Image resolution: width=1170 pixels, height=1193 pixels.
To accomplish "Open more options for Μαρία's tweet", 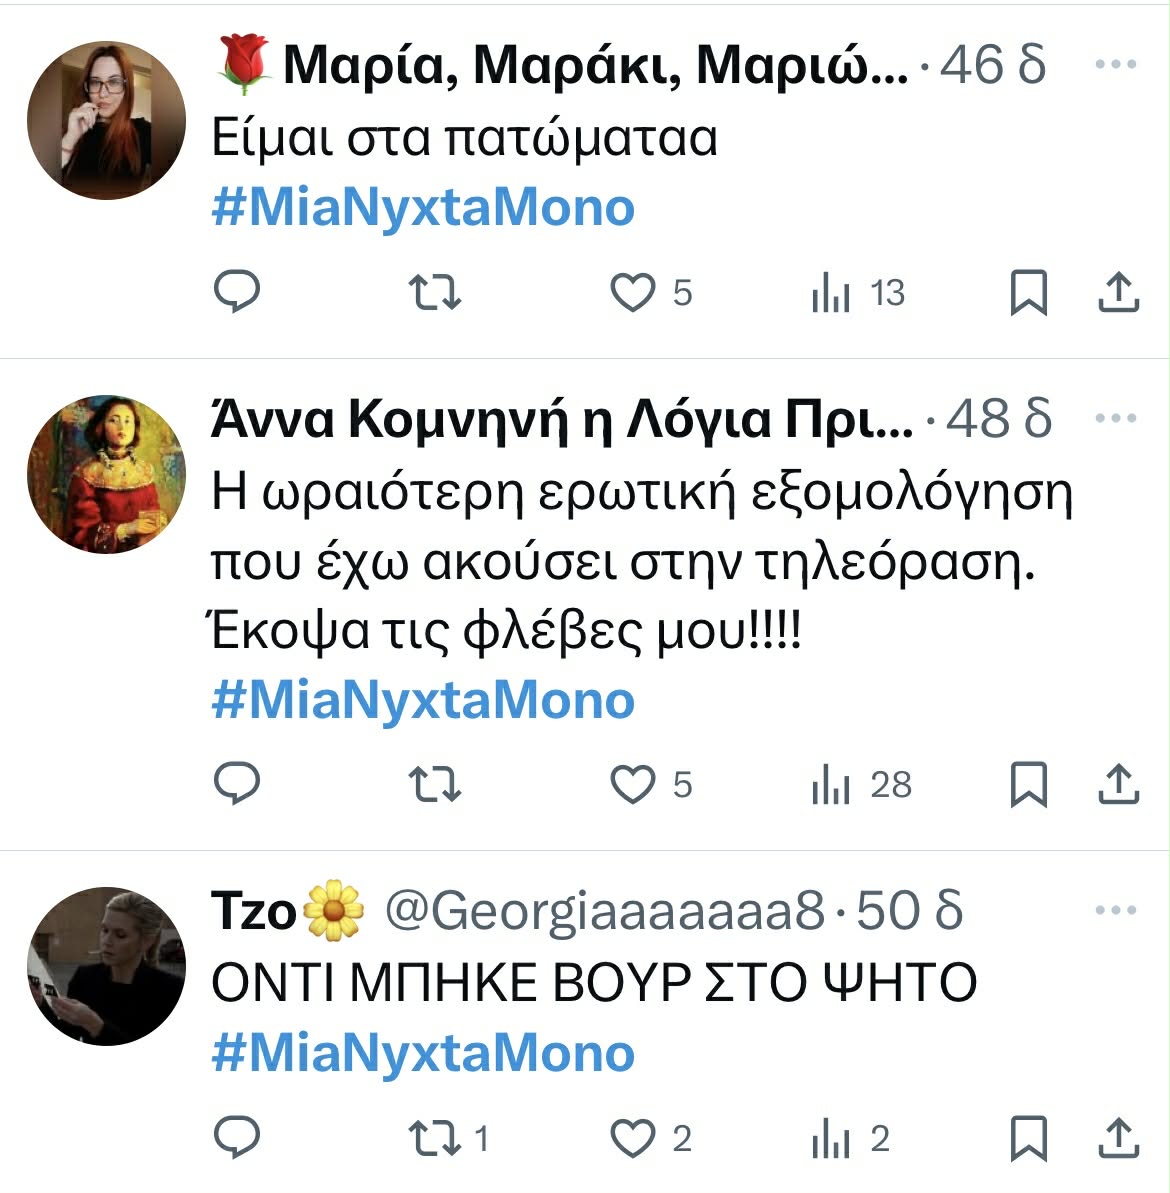I will [x=1116, y=65].
